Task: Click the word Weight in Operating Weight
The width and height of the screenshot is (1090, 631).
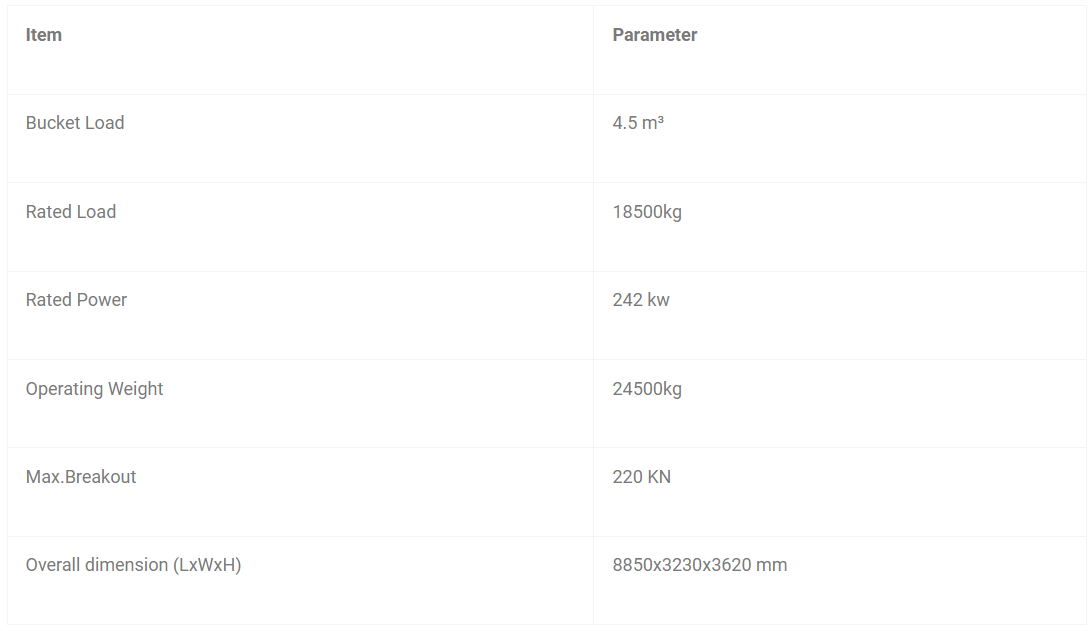Action: pos(136,389)
